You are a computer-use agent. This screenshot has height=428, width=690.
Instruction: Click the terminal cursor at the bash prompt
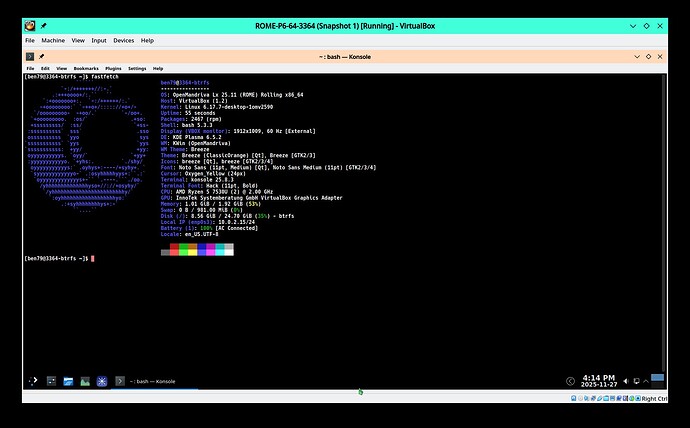[92, 259]
